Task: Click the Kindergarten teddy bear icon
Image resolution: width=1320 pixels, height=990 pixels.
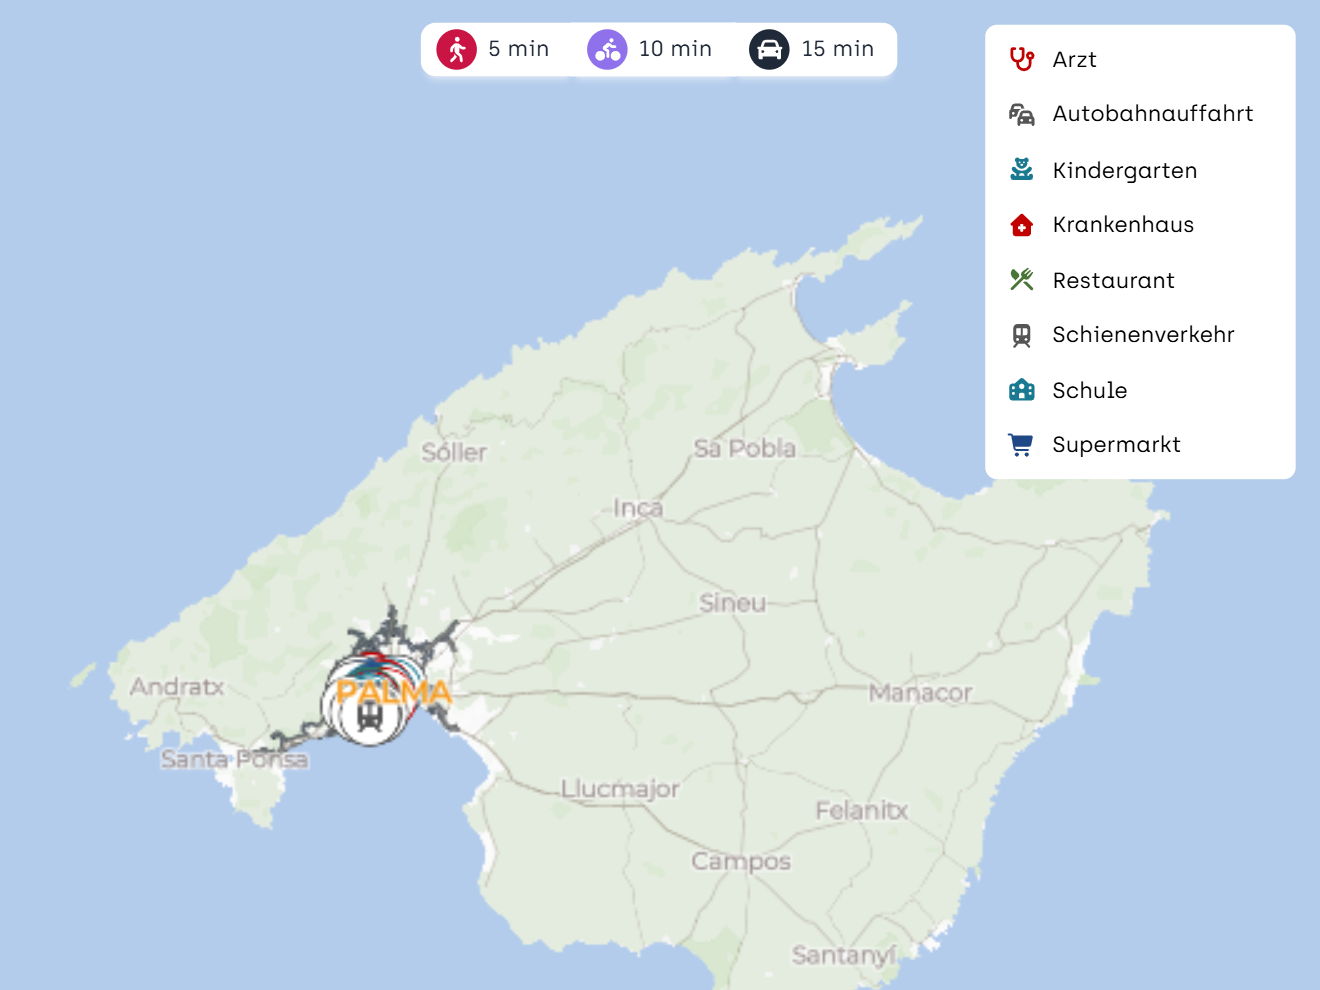Action: click(1021, 170)
